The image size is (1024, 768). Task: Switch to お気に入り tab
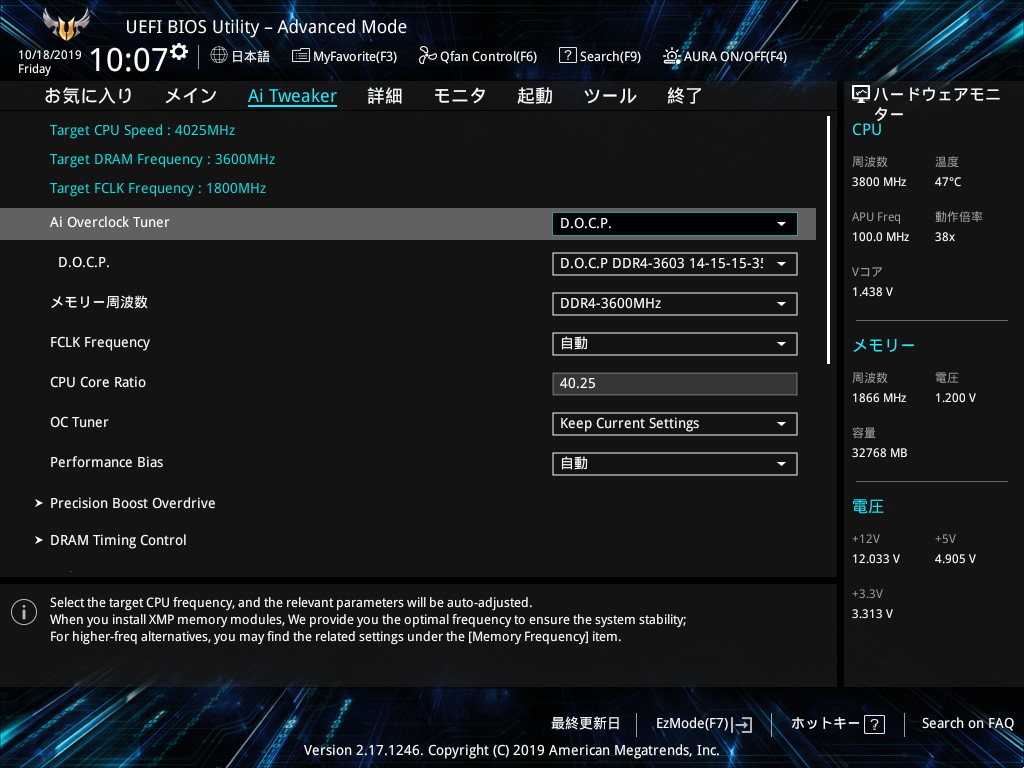[x=88, y=96]
